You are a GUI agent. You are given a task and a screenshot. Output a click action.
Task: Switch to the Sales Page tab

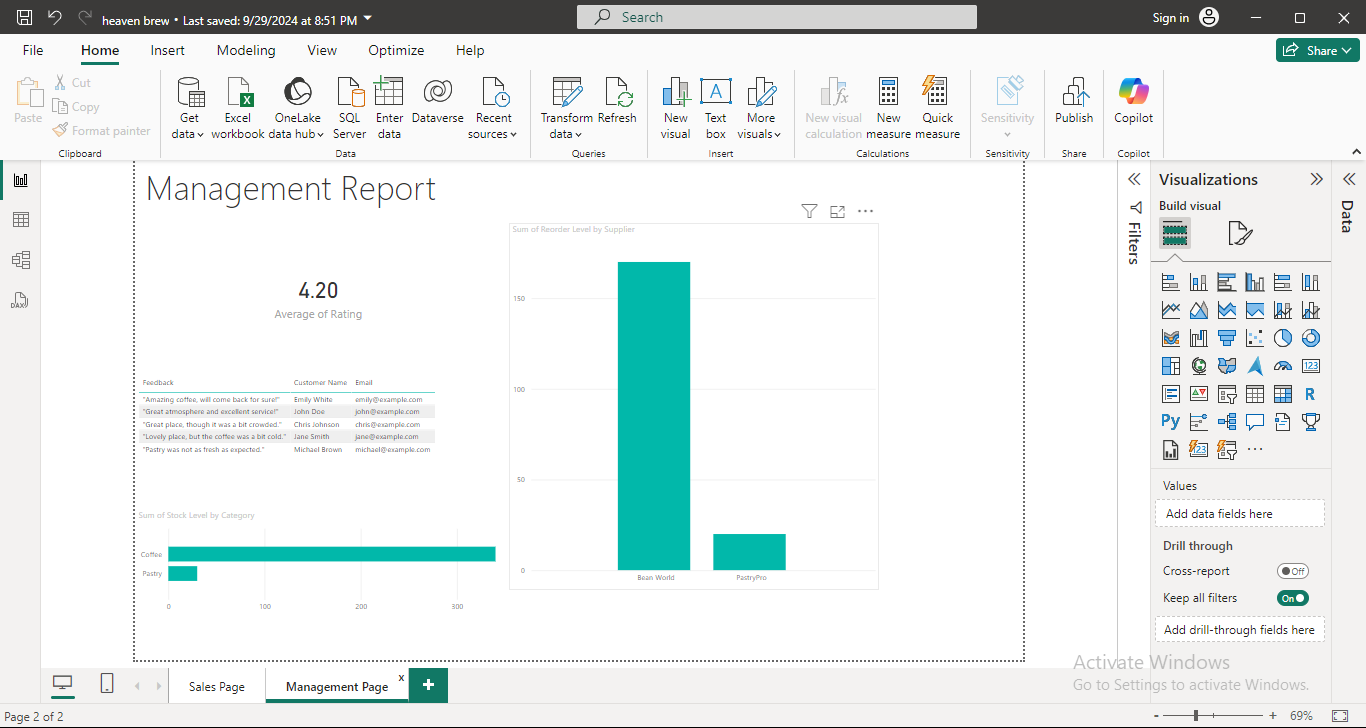click(217, 687)
